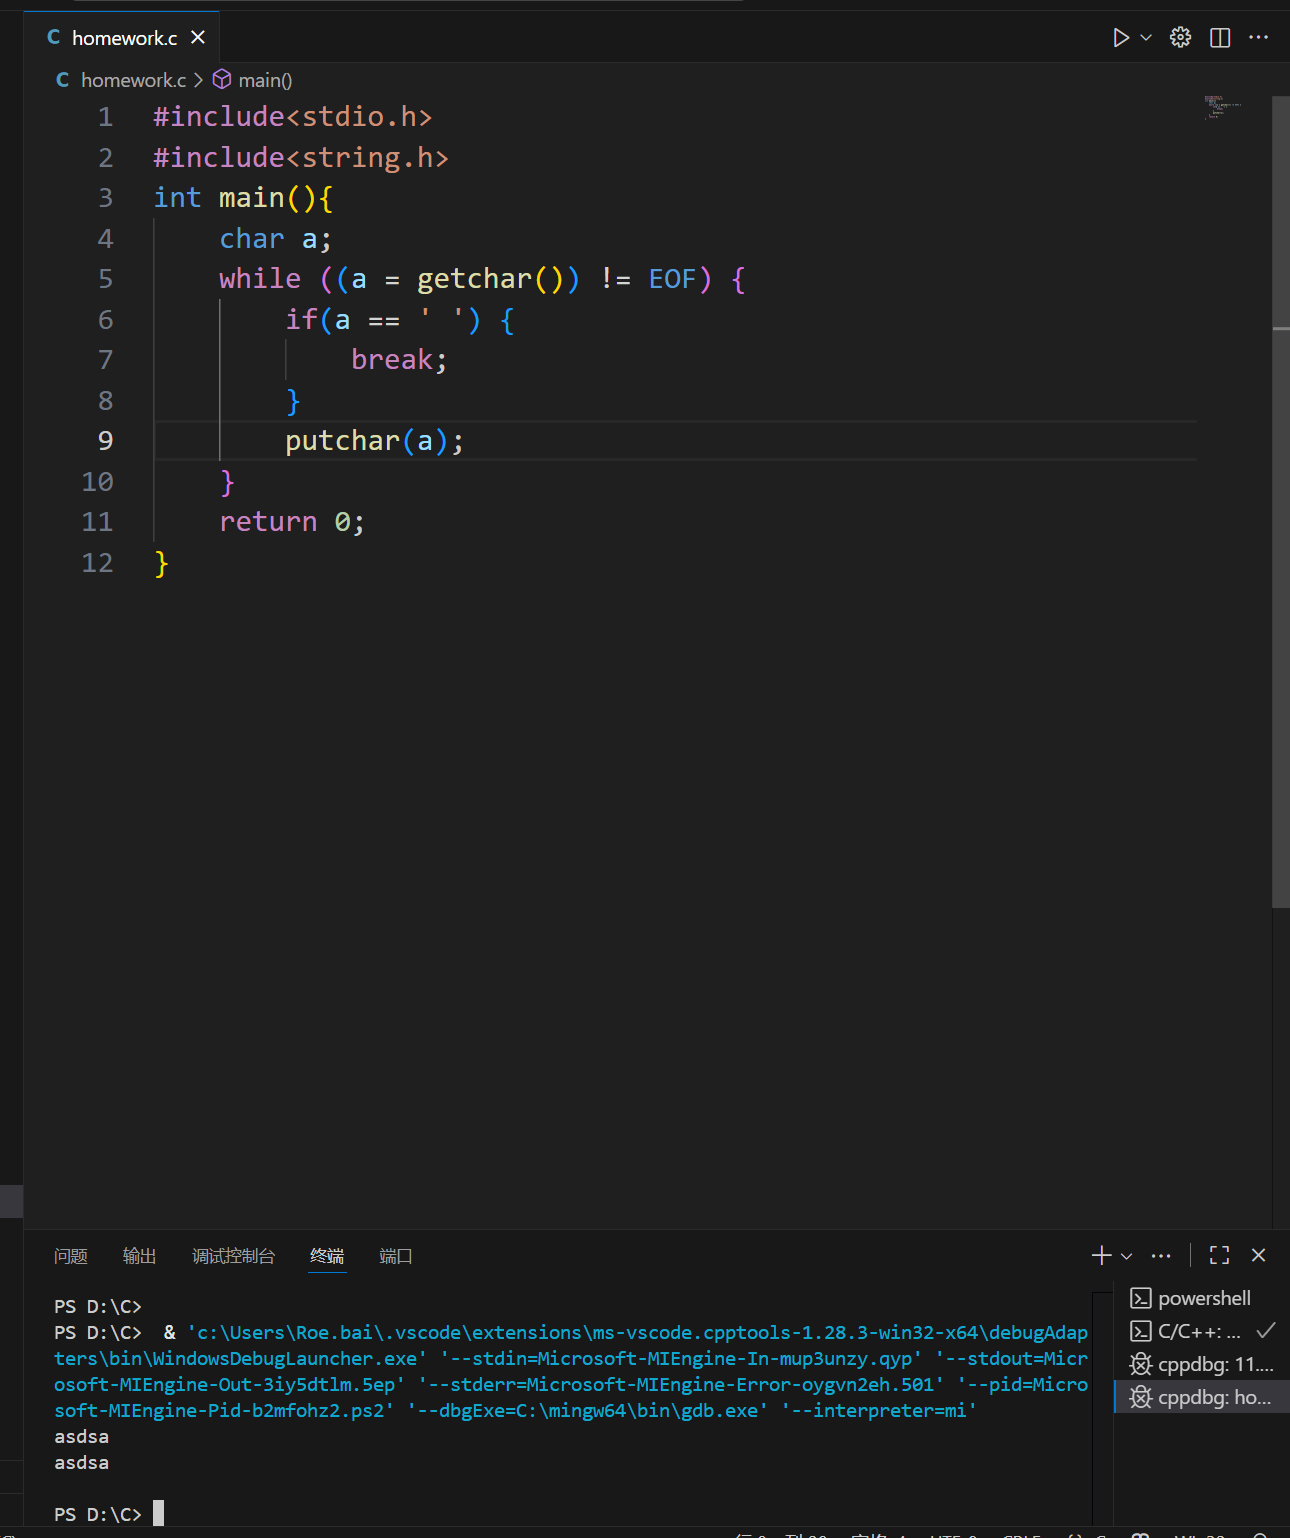Select the C/C++ task terminal entry

pyautogui.click(x=1202, y=1331)
